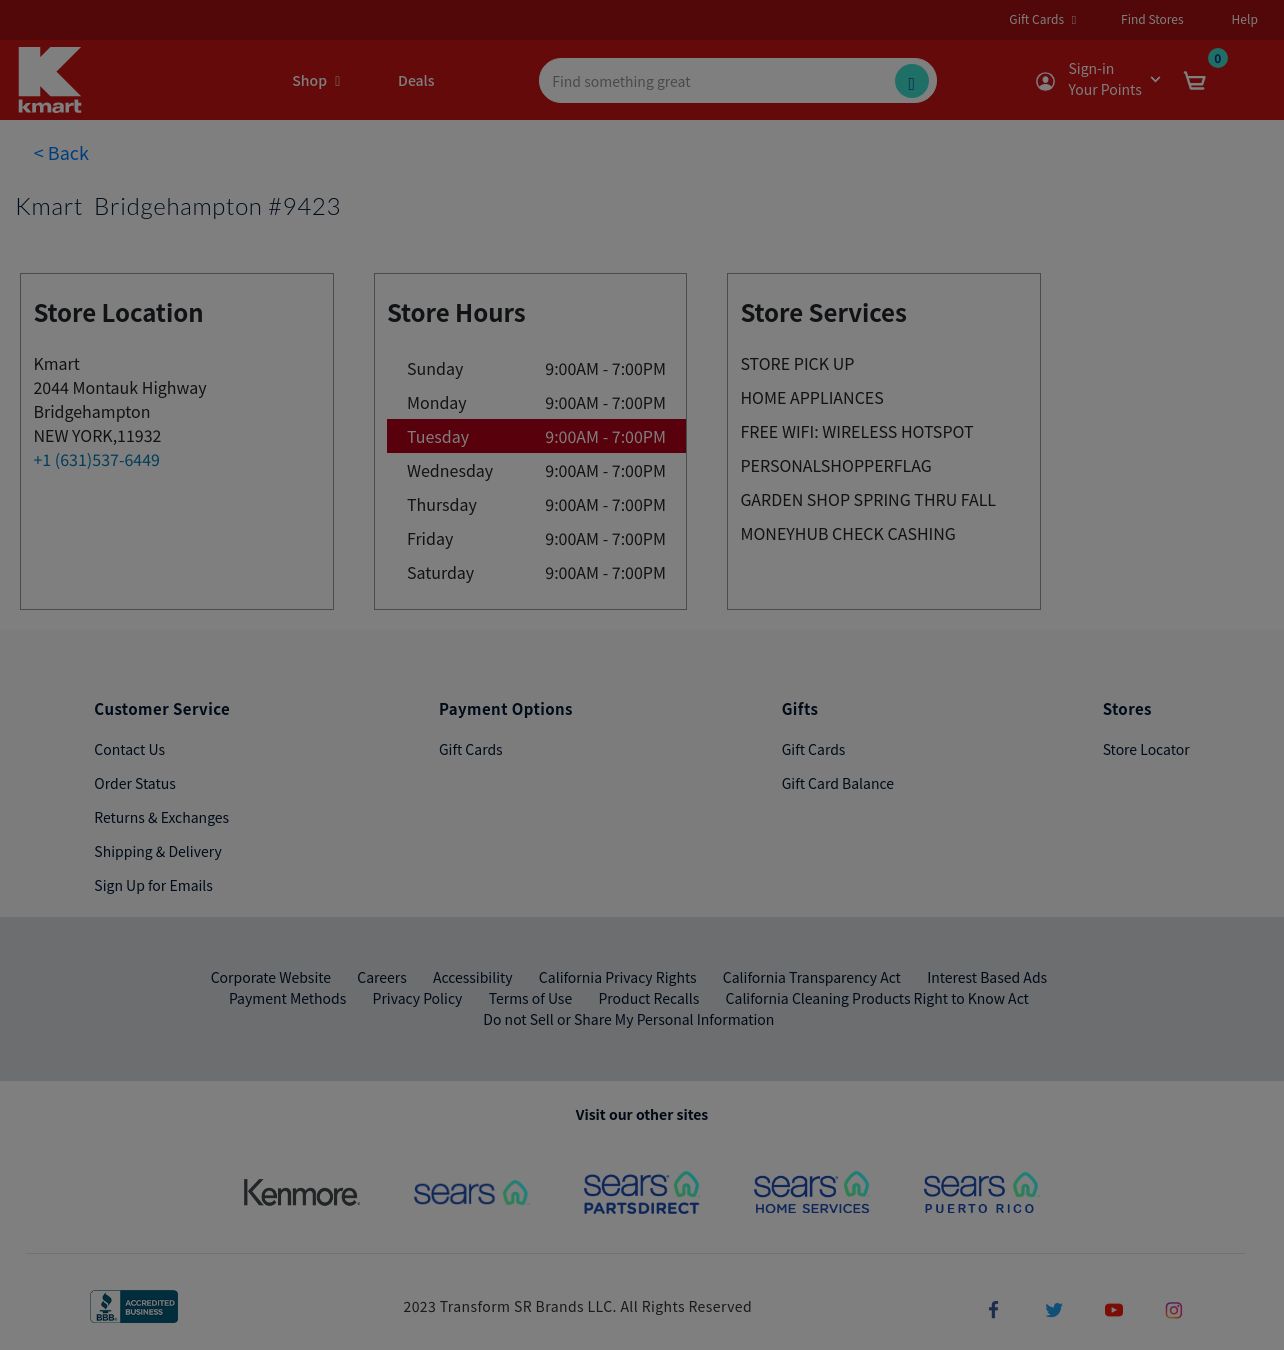Screen dimensions: 1284x1350
Task: Visit Sears Puerto Rico logo
Action: pos(981,1192)
